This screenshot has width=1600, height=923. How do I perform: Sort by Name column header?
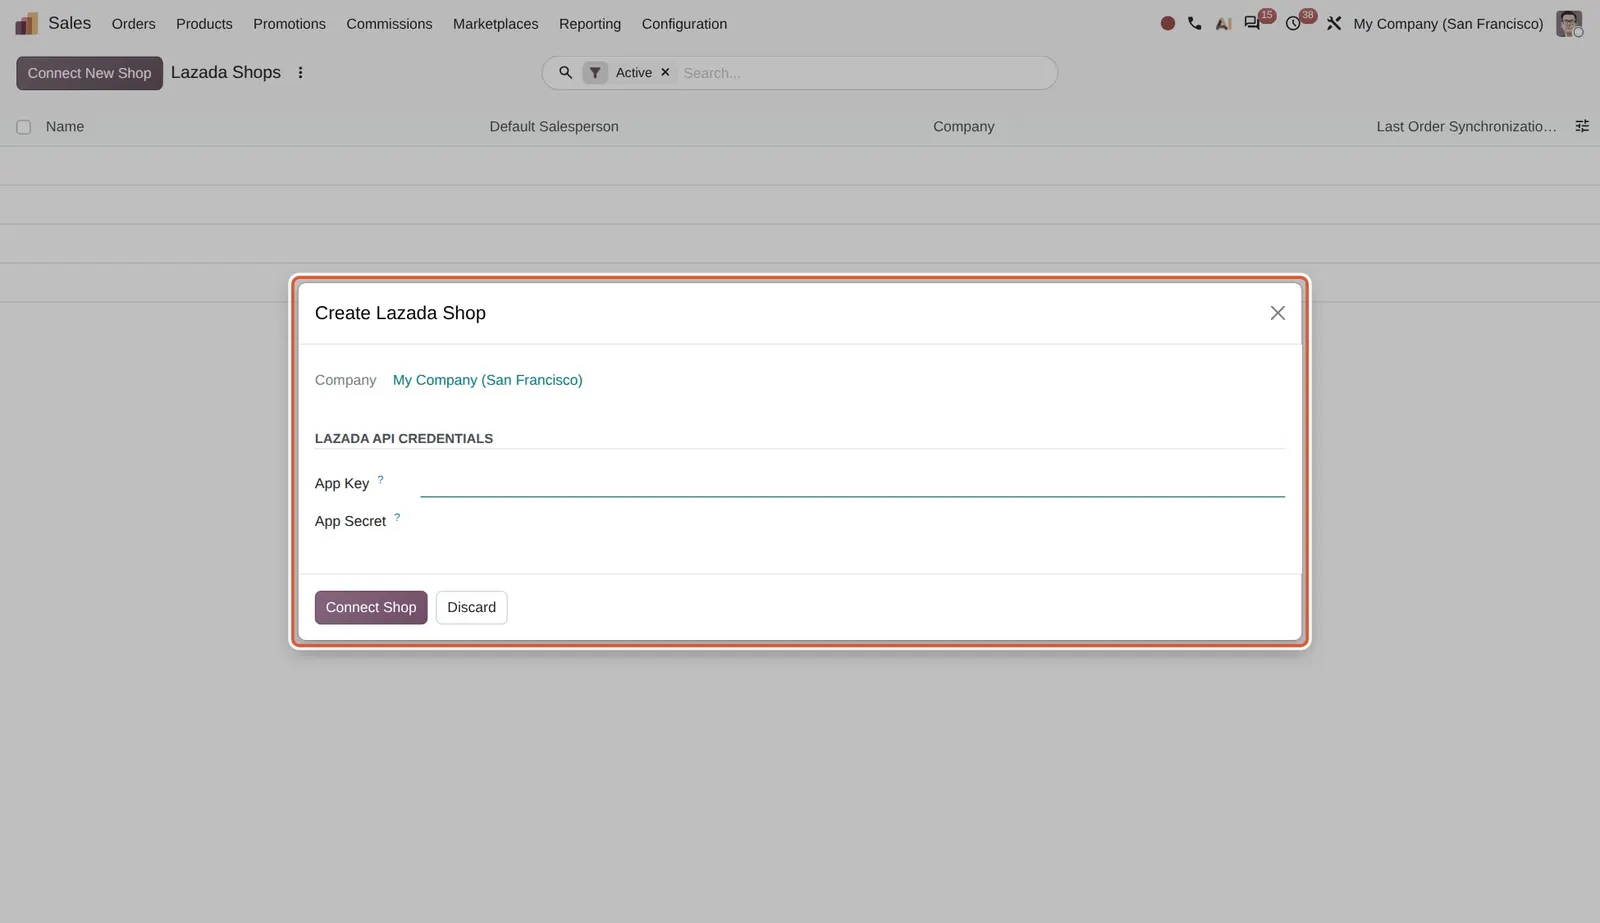coord(65,126)
